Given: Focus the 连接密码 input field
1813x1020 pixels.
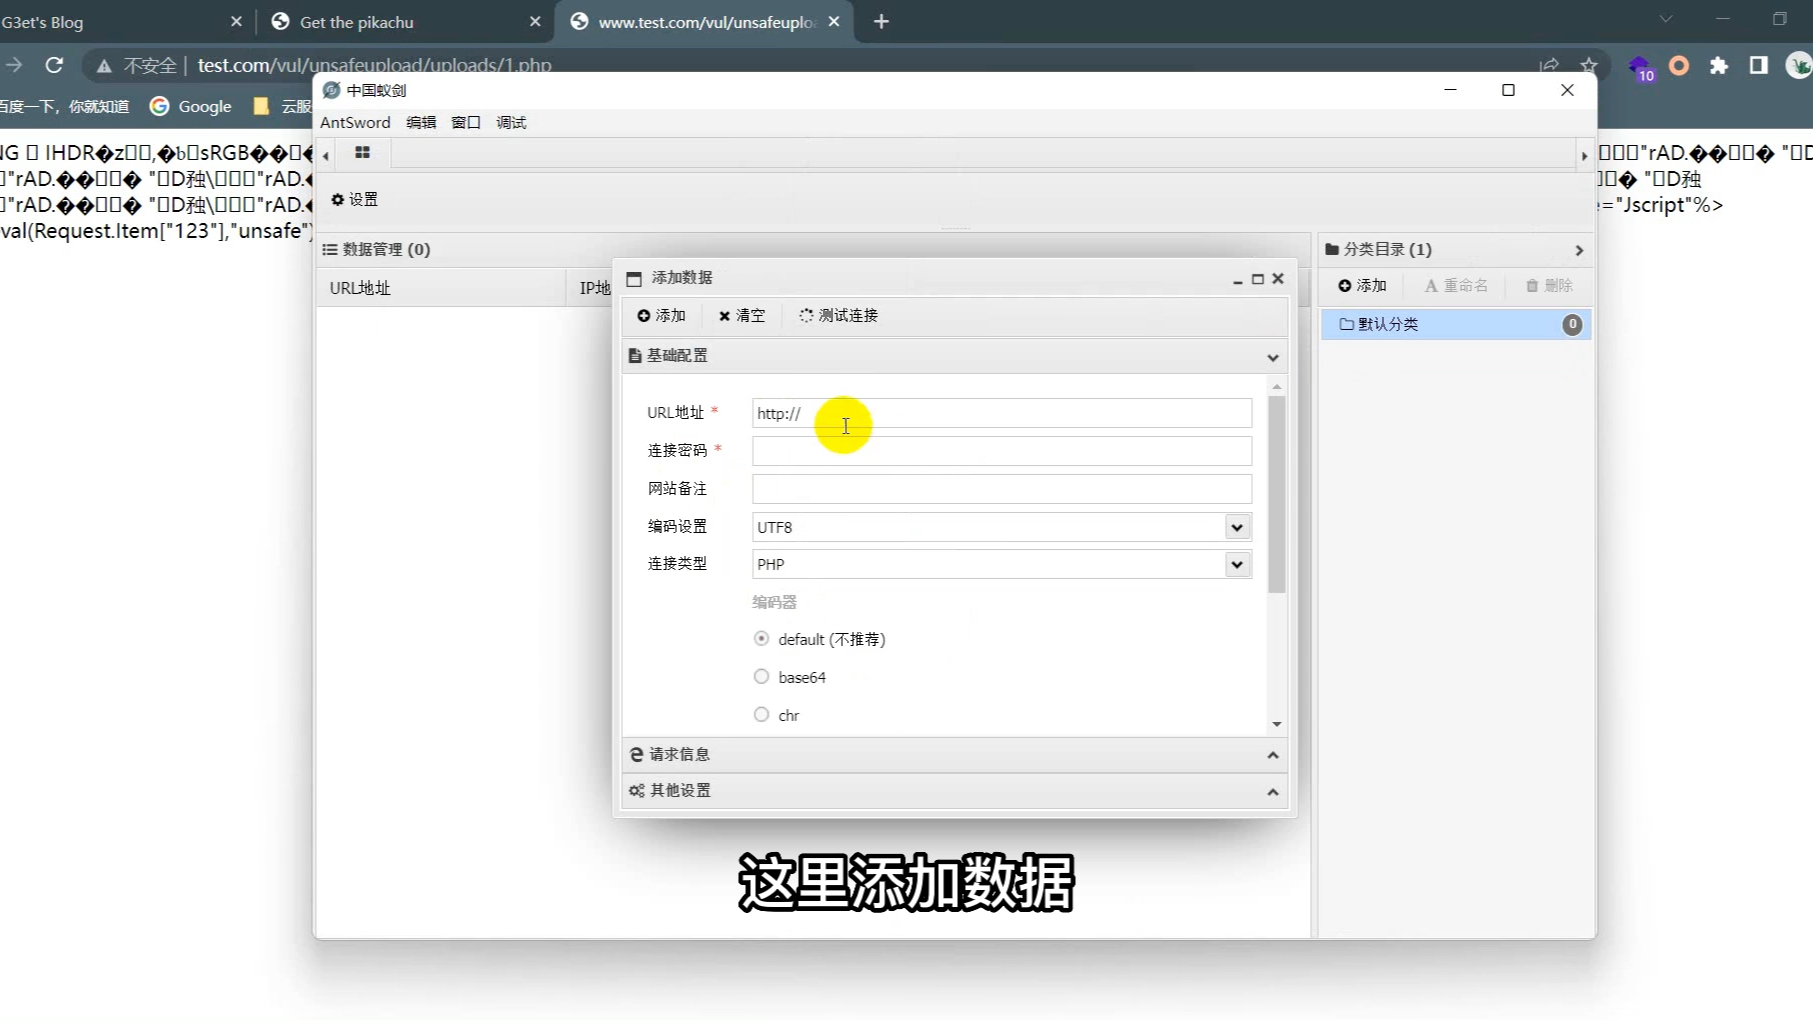Looking at the screenshot, I should coord(1001,451).
